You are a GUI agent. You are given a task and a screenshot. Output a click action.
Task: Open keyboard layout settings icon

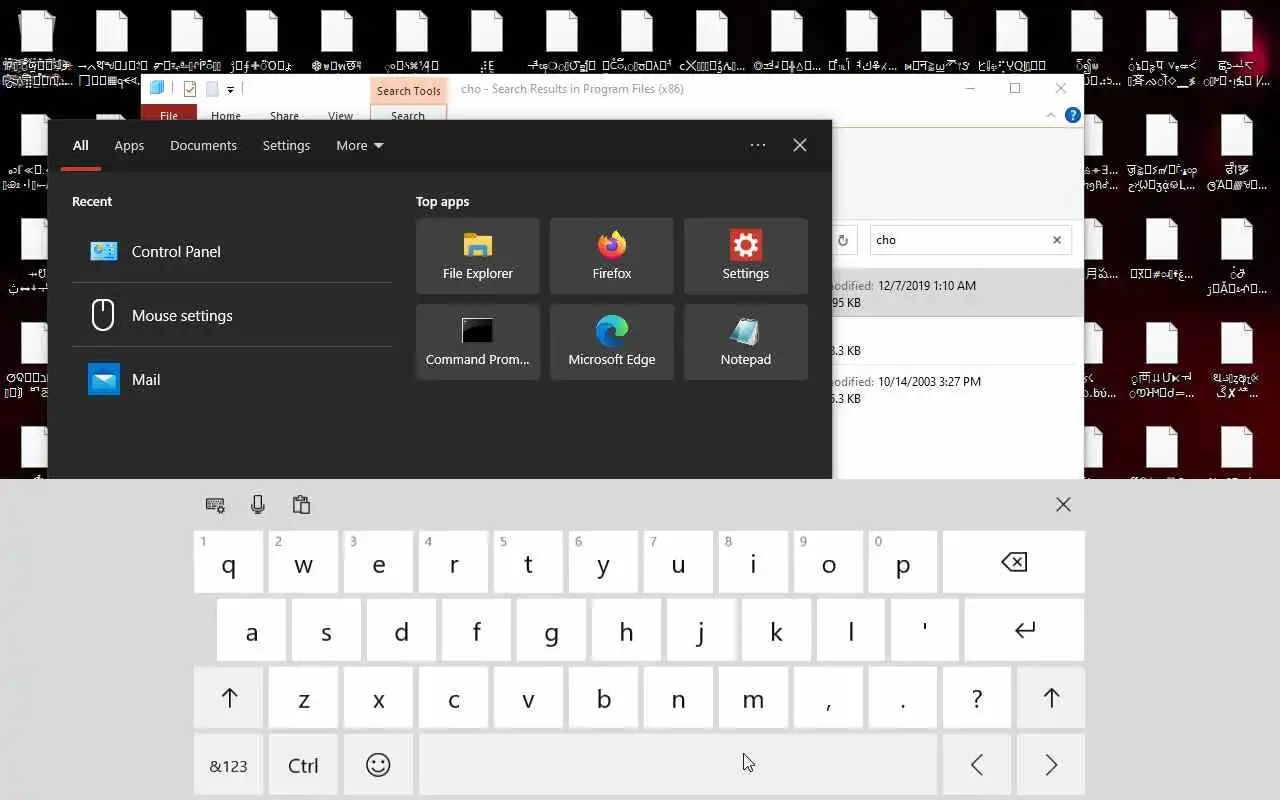click(215, 505)
